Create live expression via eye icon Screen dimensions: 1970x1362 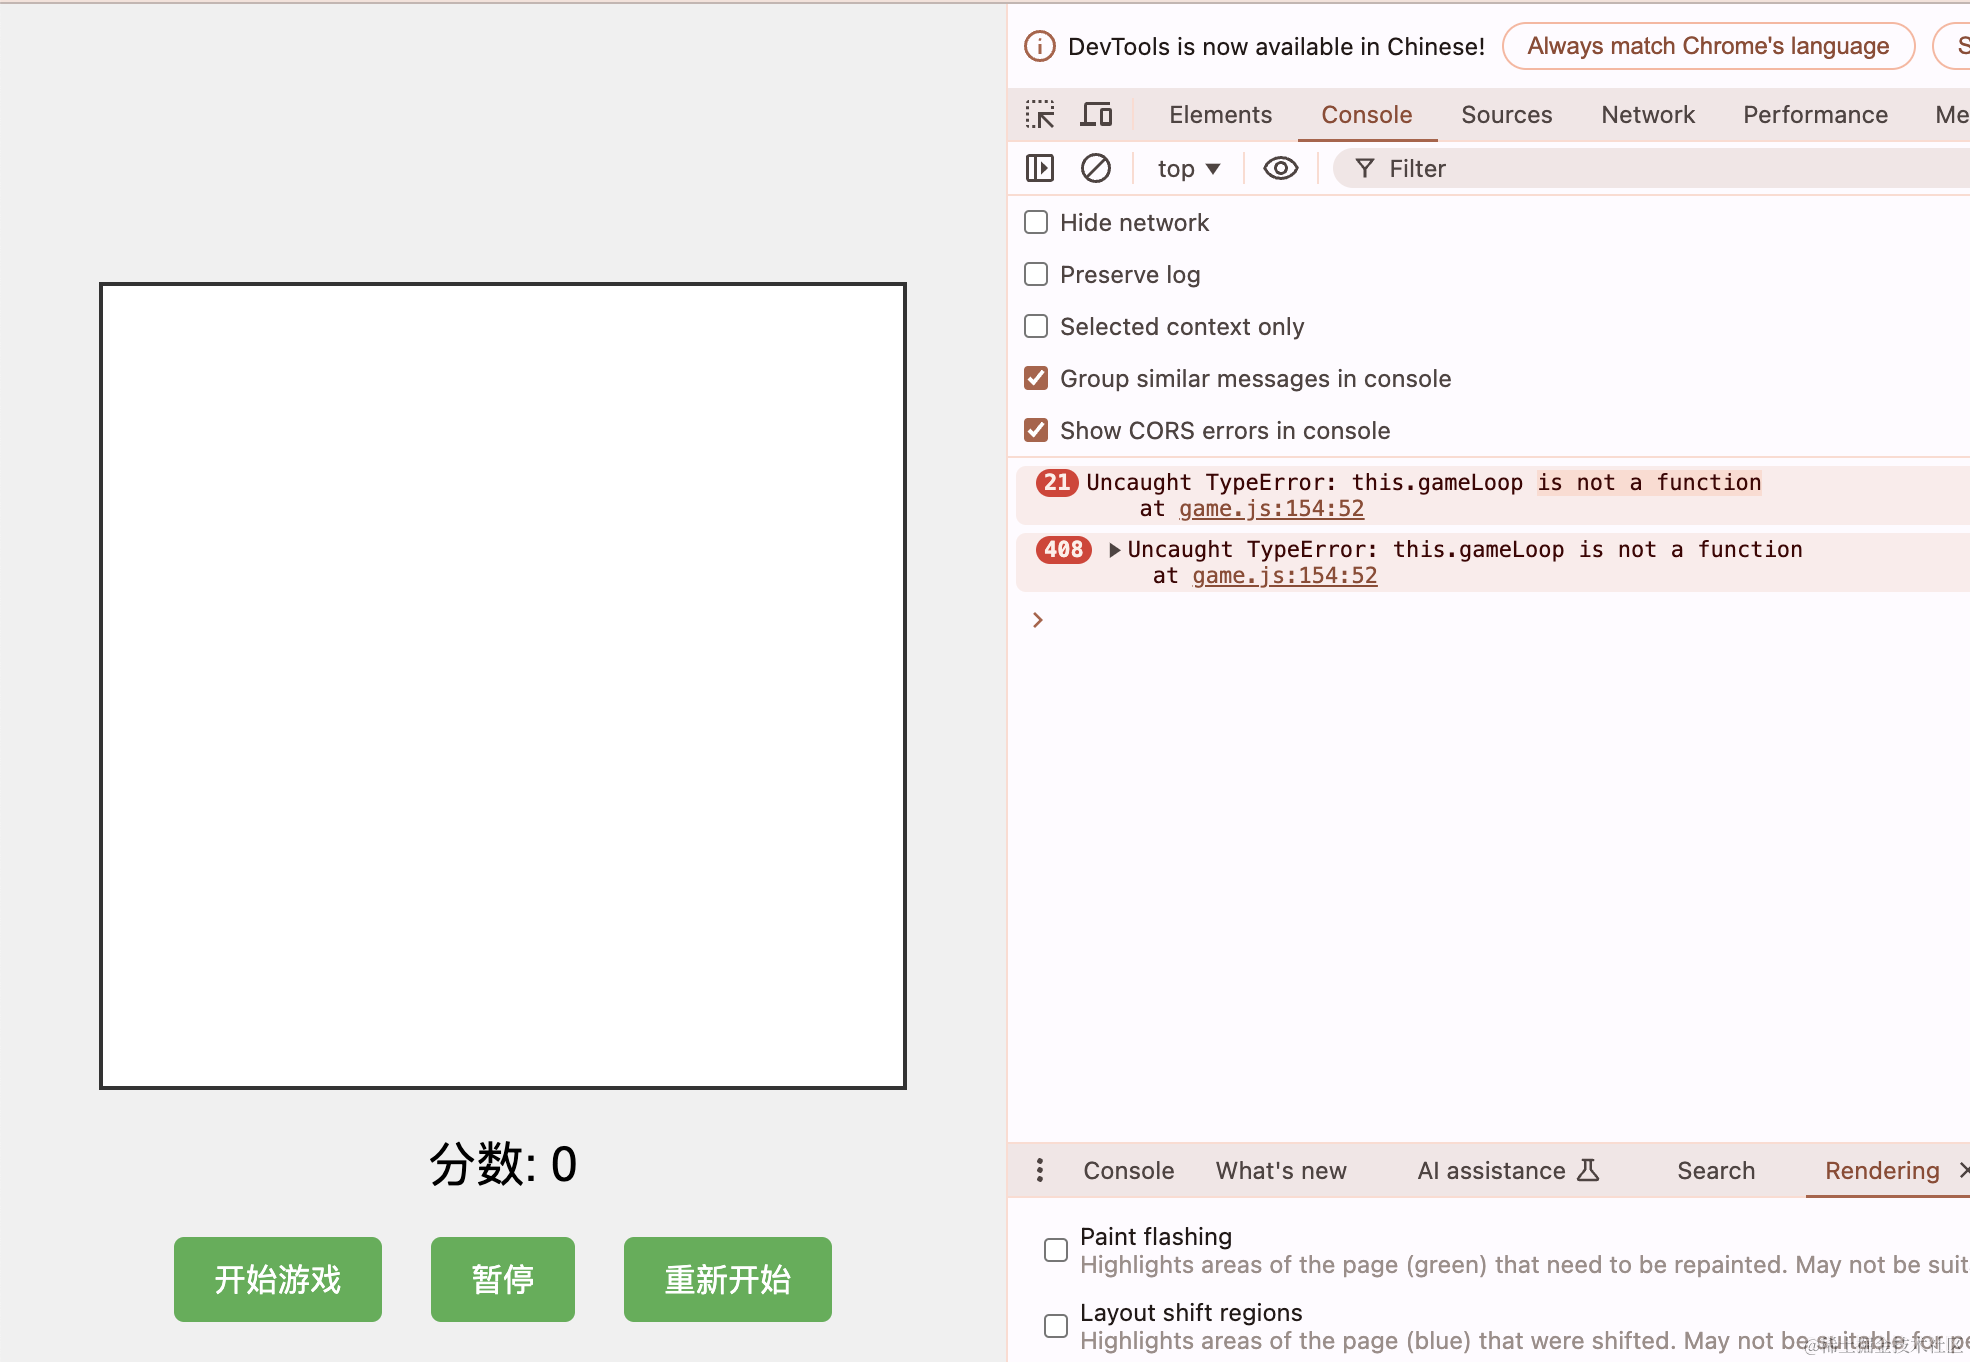tap(1281, 168)
